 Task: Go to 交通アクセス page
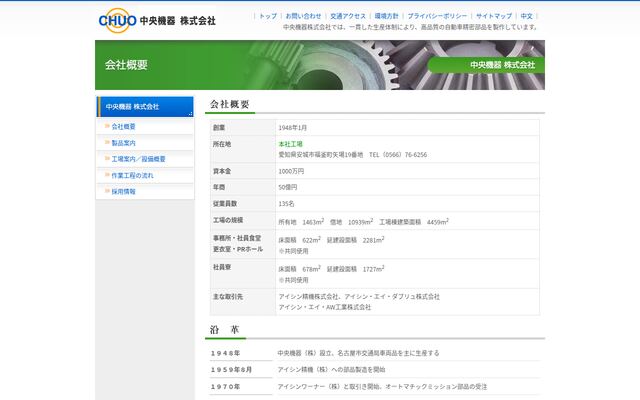point(348,16)
